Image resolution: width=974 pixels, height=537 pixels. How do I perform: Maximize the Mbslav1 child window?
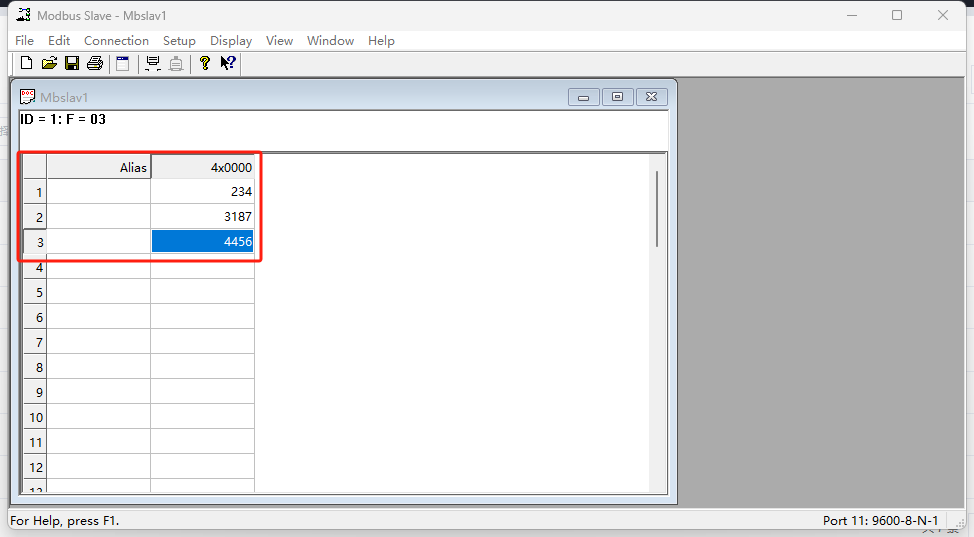(617, 97)
